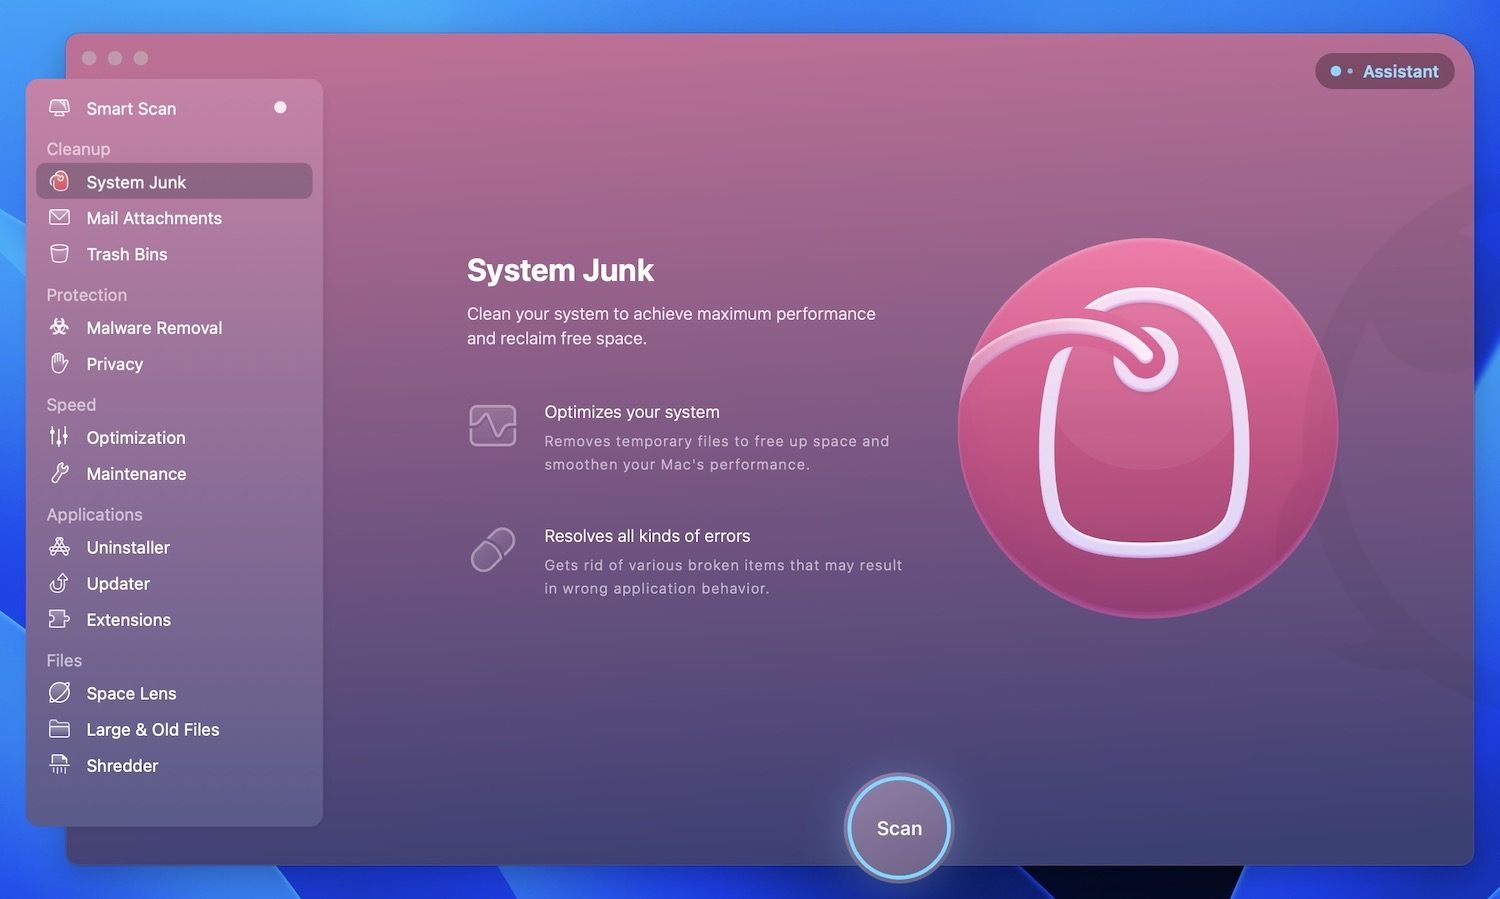This screenshot has height=899, width=1500.
Task: Click the pill icon beside Resolves errors
Action: click(493, 550)
